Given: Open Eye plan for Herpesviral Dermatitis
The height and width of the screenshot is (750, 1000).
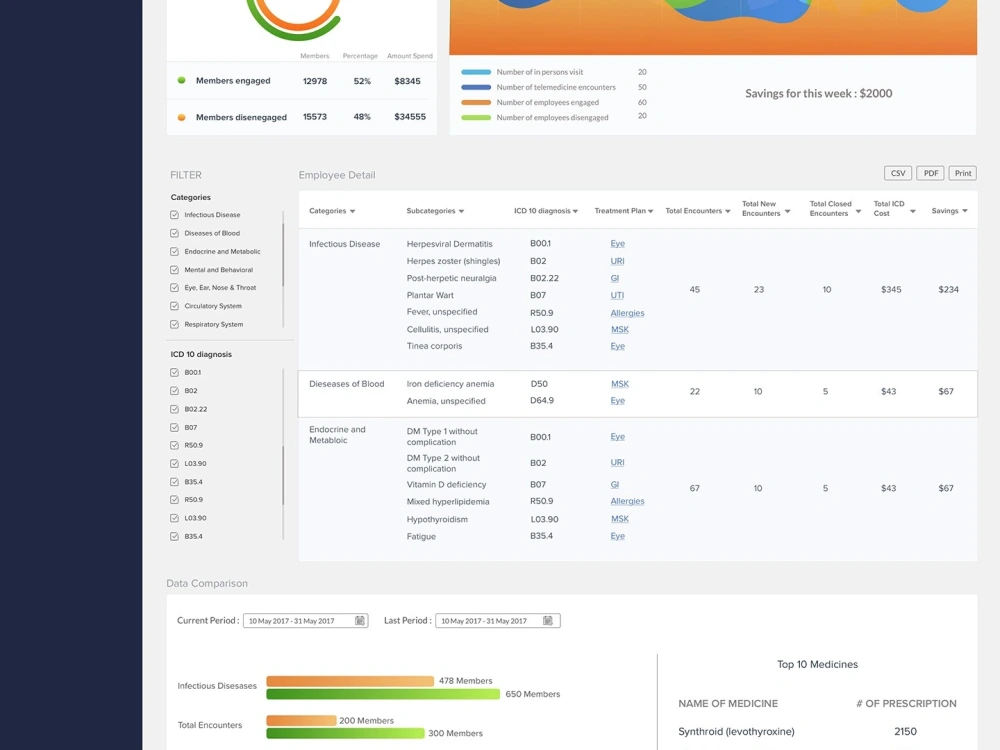Looking at the screenshot, I should (x=617, y=244).
